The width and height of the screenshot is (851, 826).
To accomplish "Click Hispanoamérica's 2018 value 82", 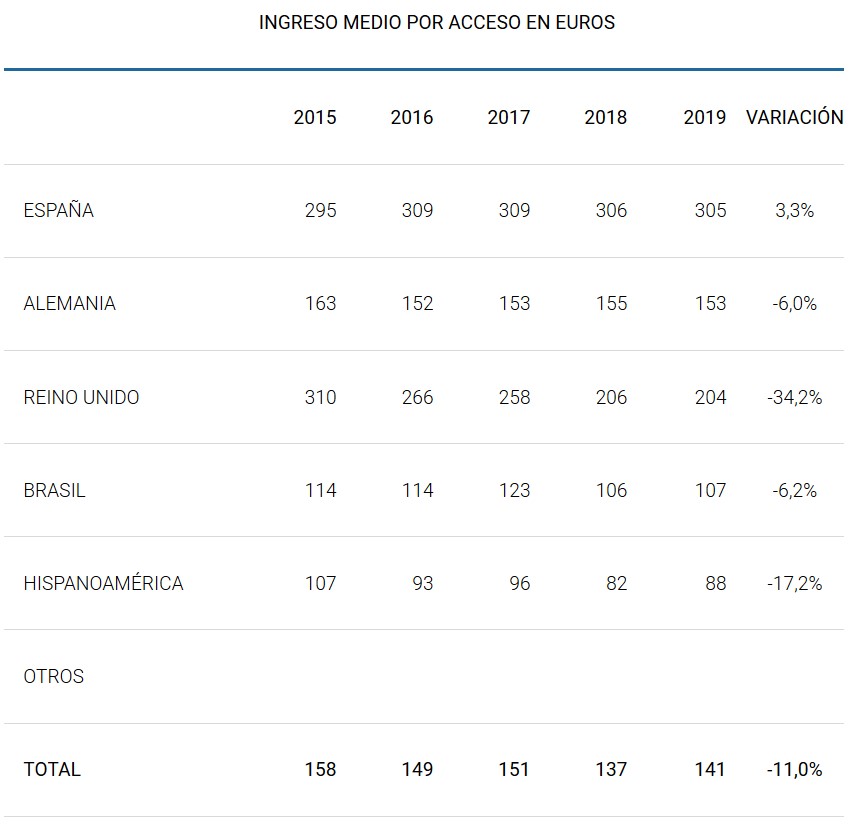I will [616, 583].
